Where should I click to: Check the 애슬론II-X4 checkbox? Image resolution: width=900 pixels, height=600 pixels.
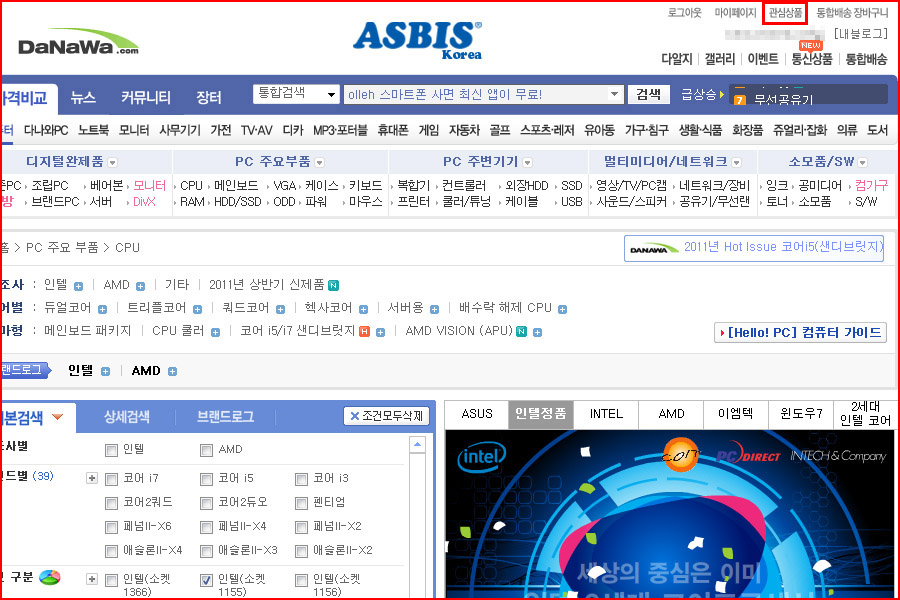tap(111, 552)
